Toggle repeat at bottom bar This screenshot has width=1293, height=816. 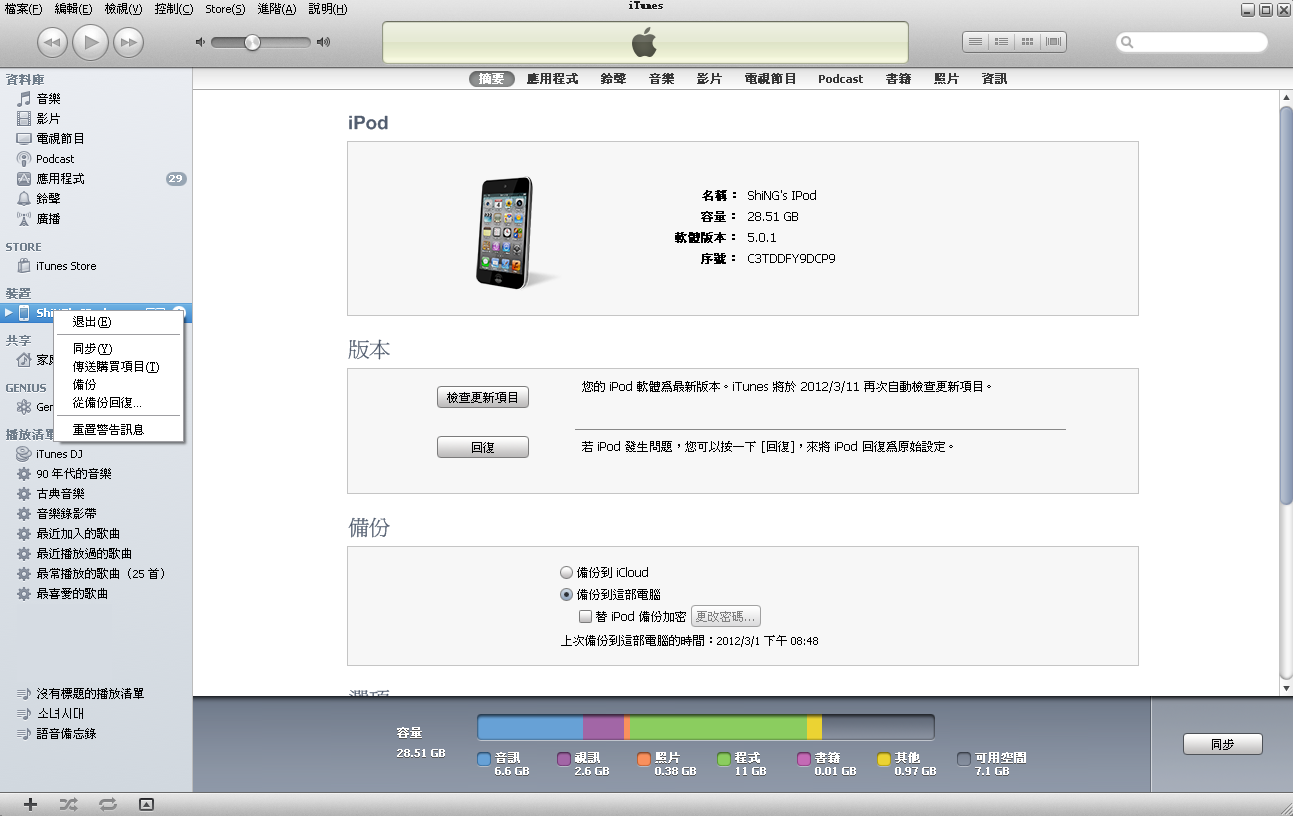tap(107, 804)
